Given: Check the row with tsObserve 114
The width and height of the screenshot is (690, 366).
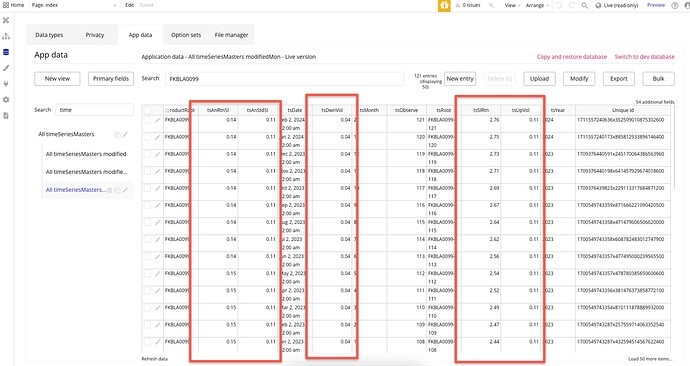Looking at the screenshot, I should pyautogui.click(x=147, y=240).
